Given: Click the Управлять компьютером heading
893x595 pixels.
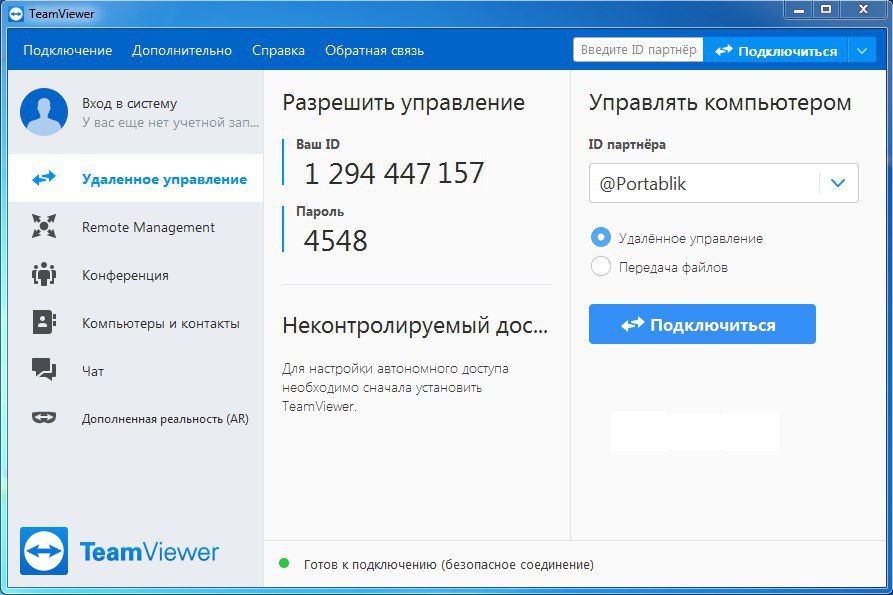Looking at the screenshot, I should point(720,103).
